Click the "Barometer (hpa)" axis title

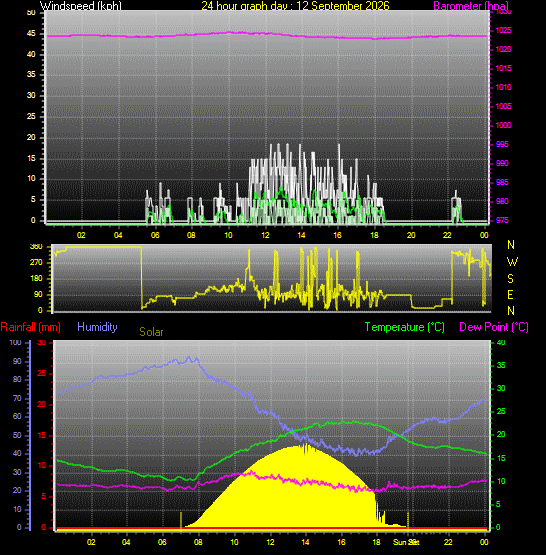(471, 6)
